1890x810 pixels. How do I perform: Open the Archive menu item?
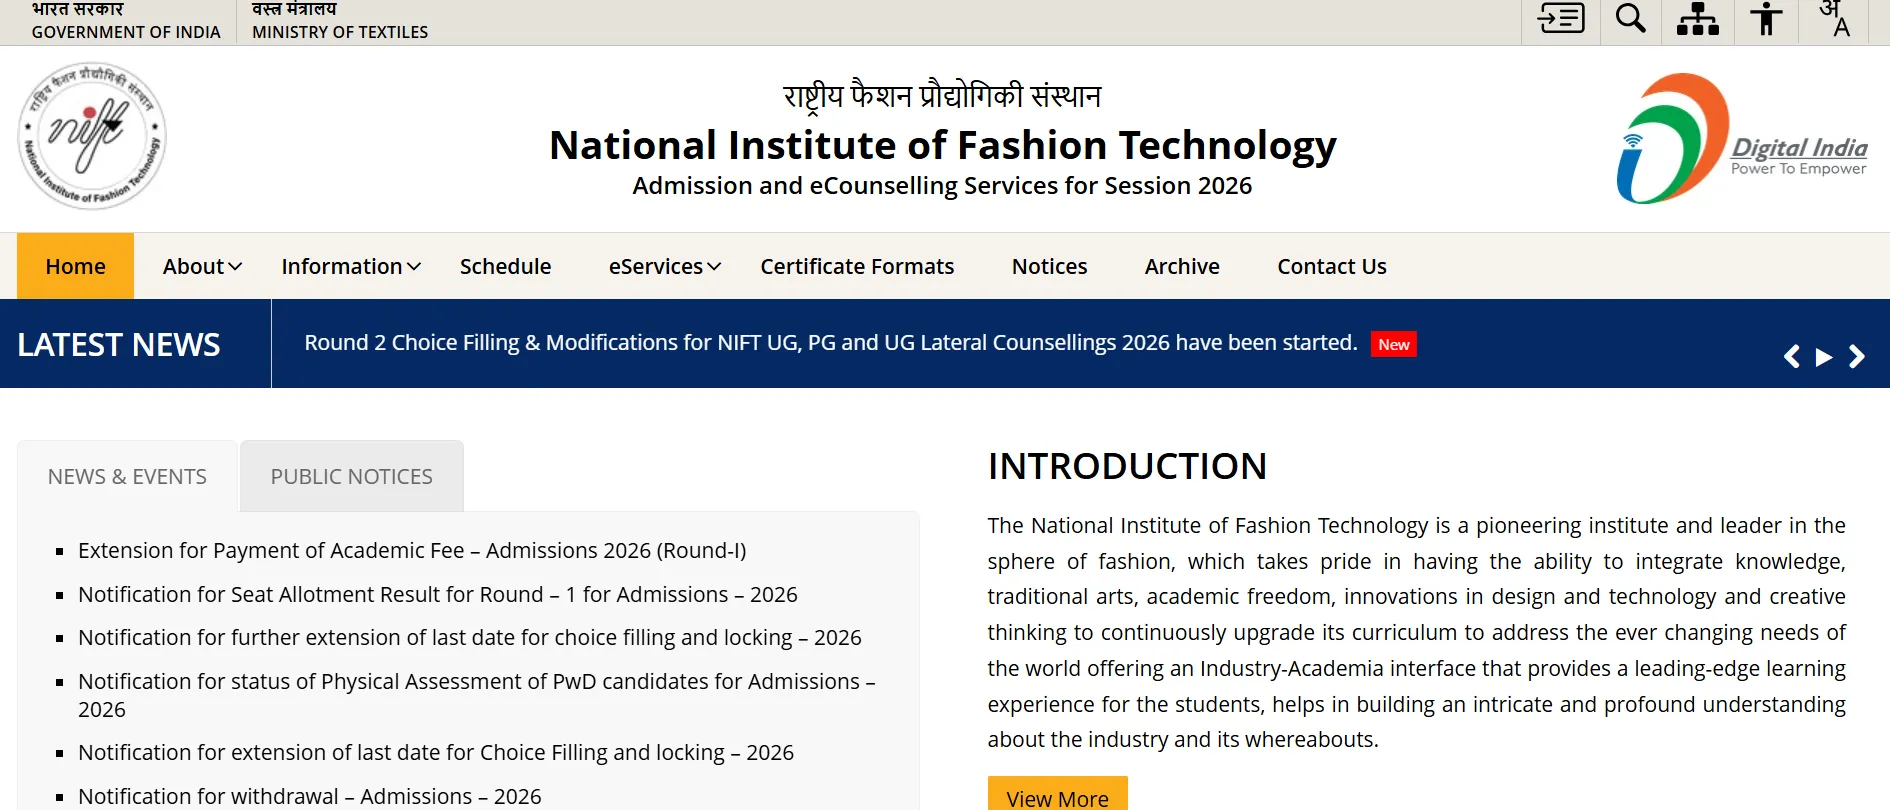click(1182, 266)
